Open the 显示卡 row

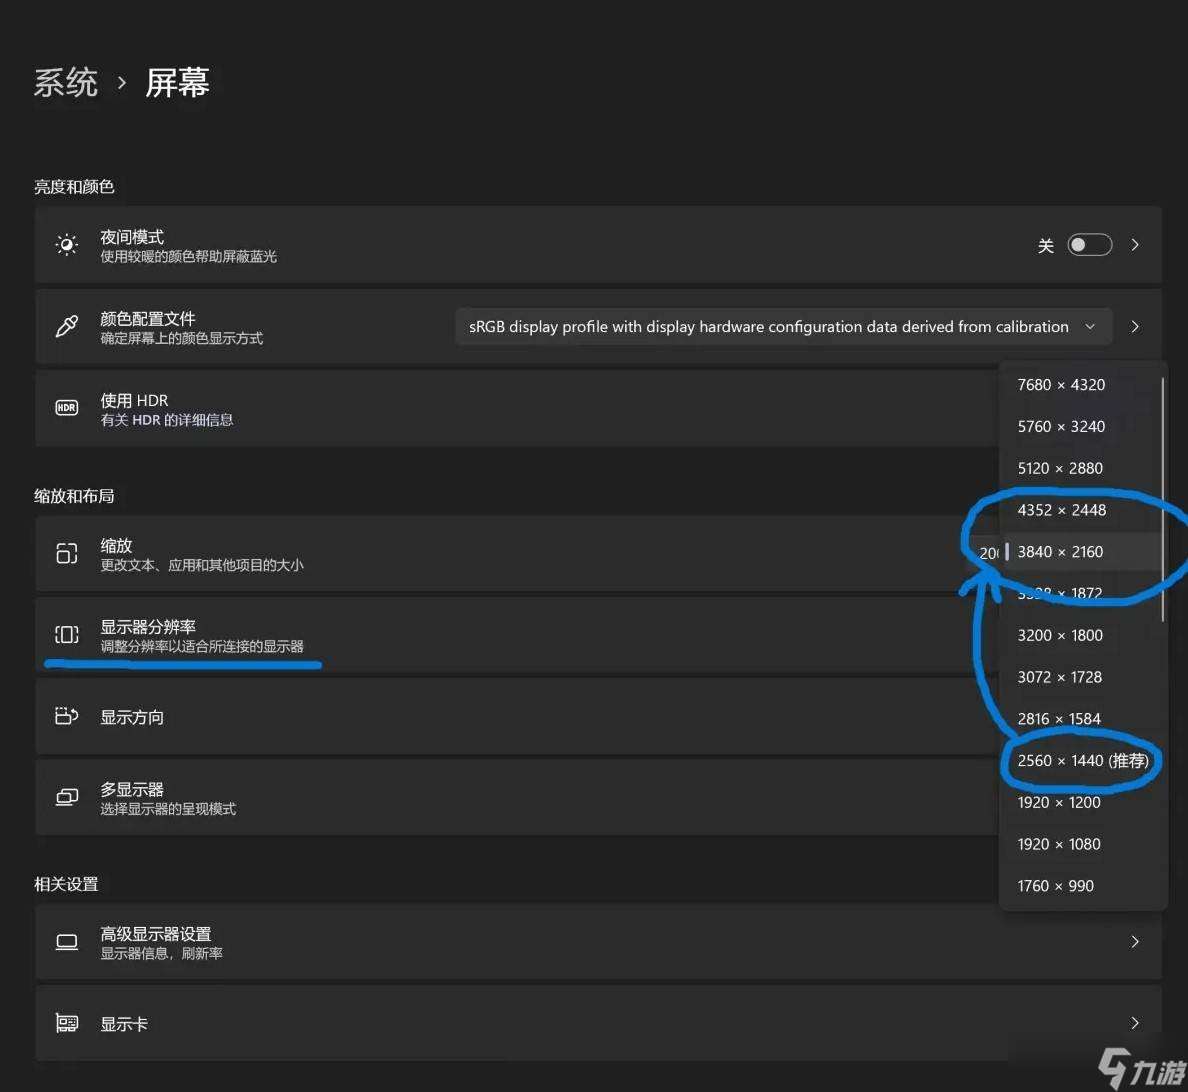599,1023
